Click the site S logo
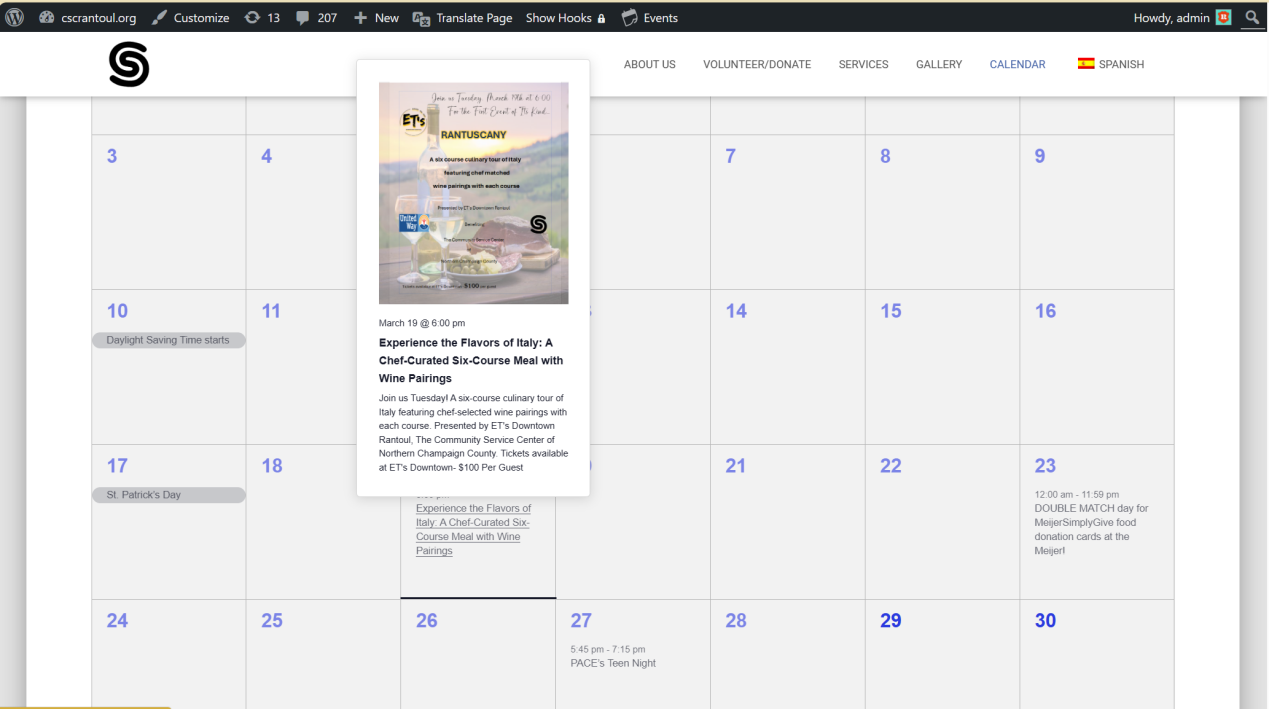The width and height of the screenshot is (1269, 709). (129, 65)
